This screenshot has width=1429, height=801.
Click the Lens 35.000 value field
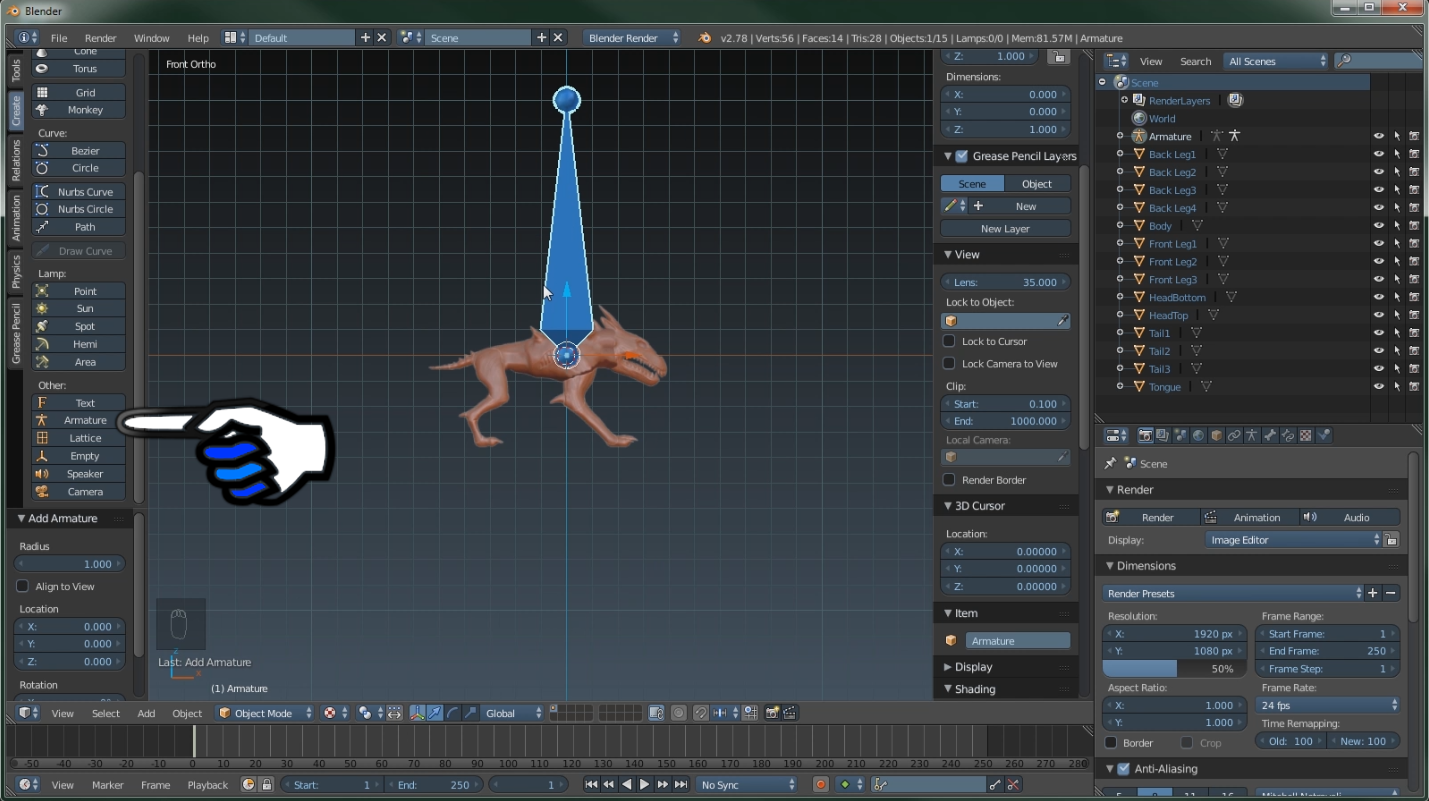(1005, 282)
